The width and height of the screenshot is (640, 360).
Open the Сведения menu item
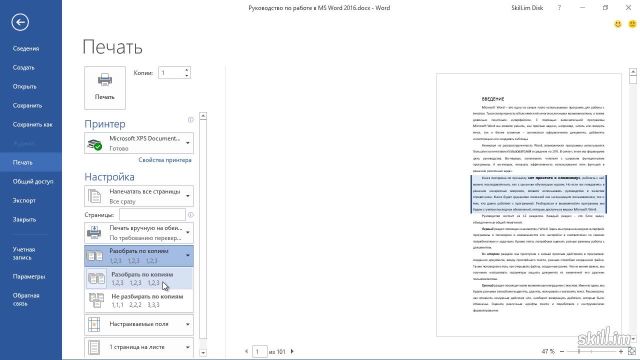[26, 49]
